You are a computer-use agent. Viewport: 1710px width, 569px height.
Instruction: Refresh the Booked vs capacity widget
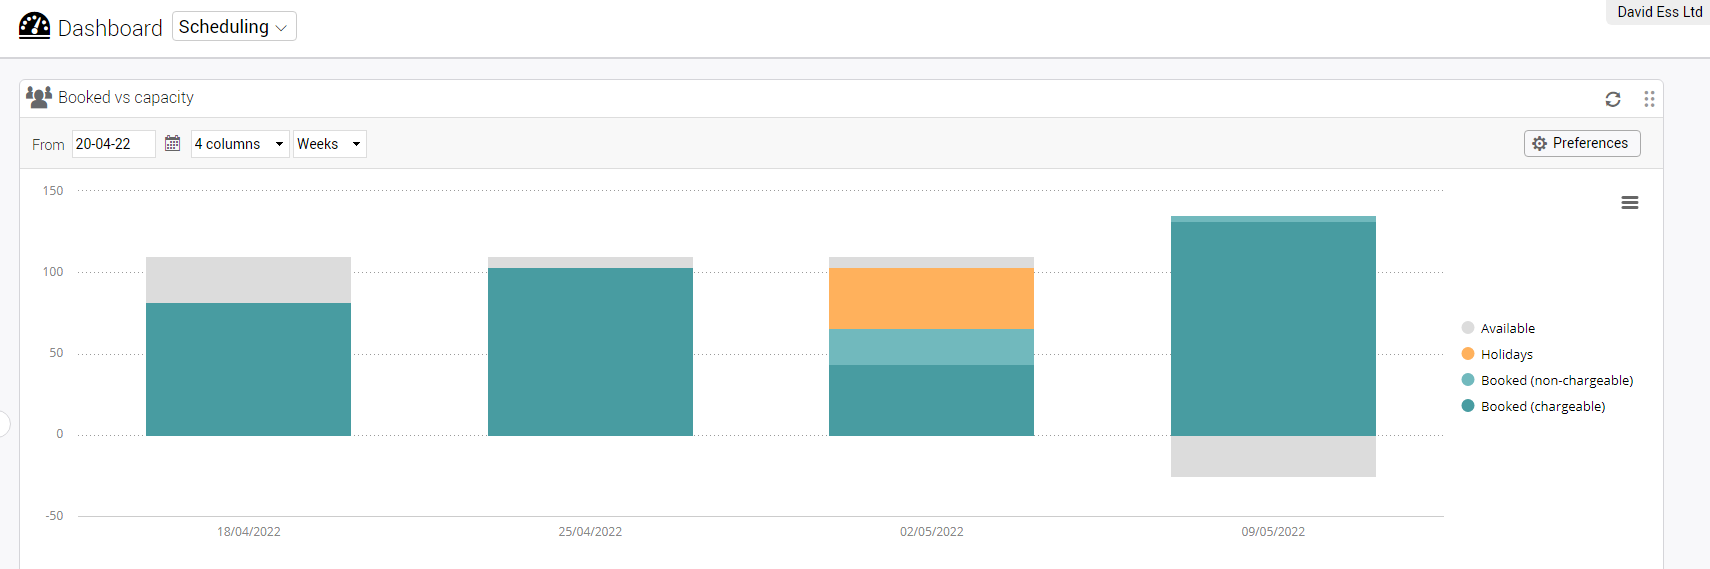pos(1612,99)
